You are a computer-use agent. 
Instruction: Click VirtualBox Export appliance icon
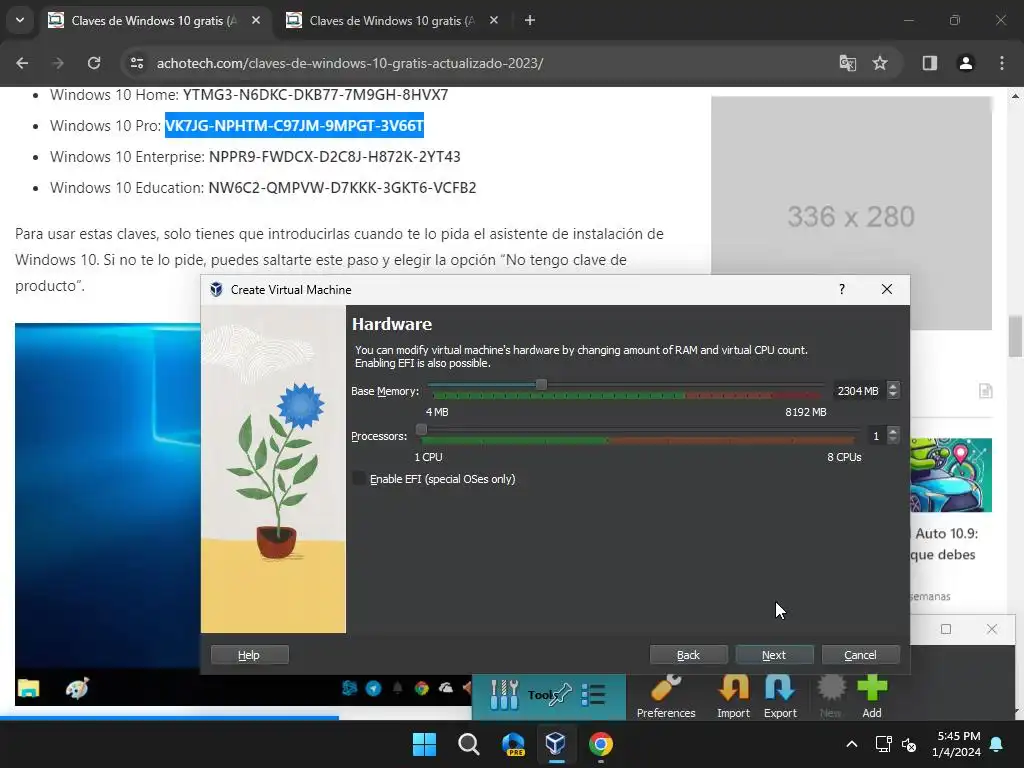tap(780, 697)
